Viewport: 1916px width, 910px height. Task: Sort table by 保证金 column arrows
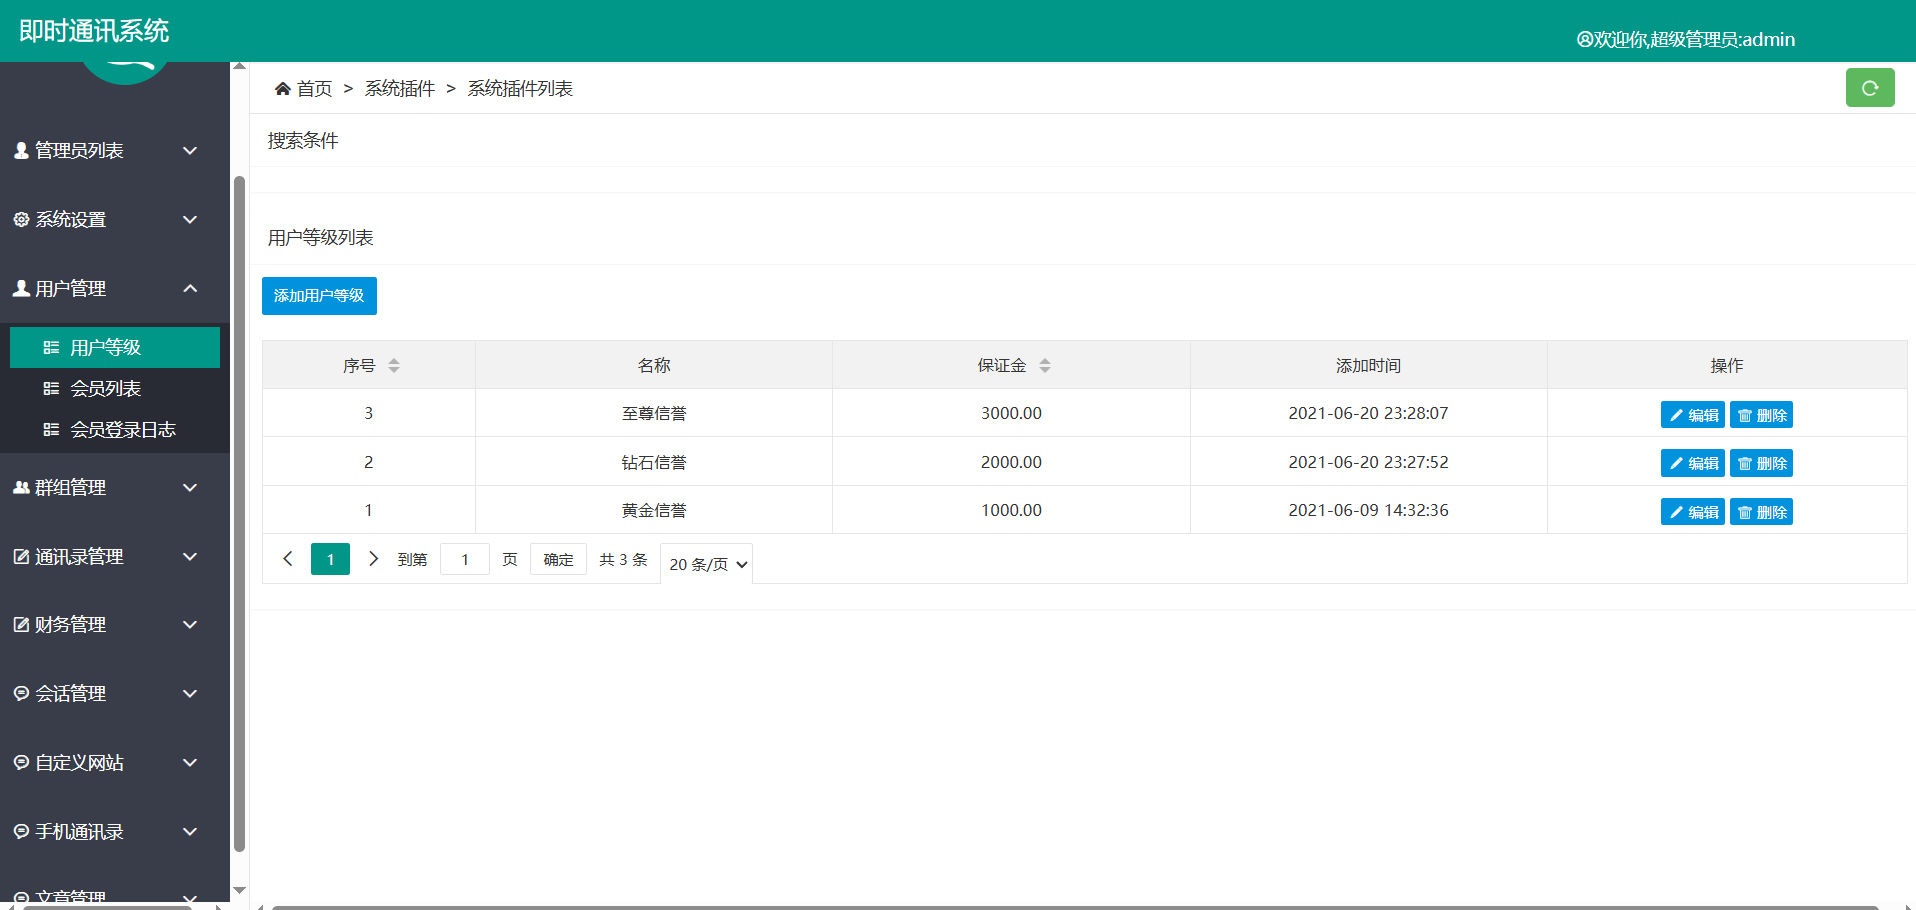(1045, 366)
